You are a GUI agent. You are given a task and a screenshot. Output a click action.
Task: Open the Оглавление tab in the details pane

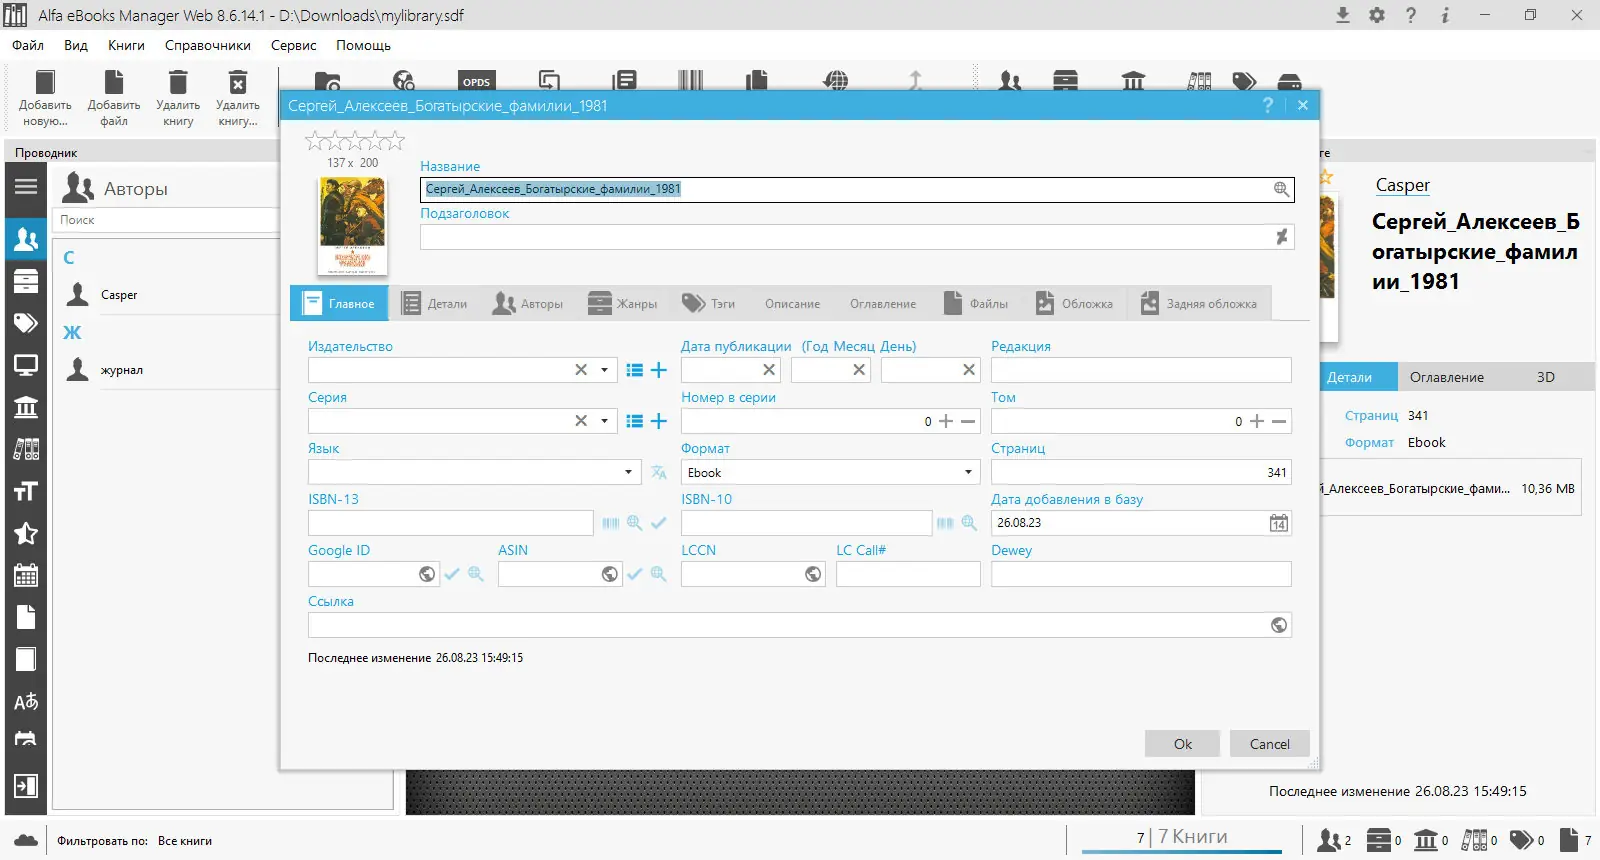pyautogui.click(x=1446, y=377)
